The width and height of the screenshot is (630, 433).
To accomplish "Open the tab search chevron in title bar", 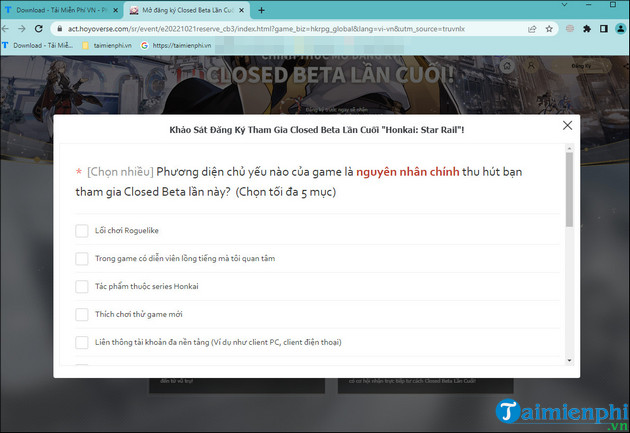I will [x=564, y=4].
